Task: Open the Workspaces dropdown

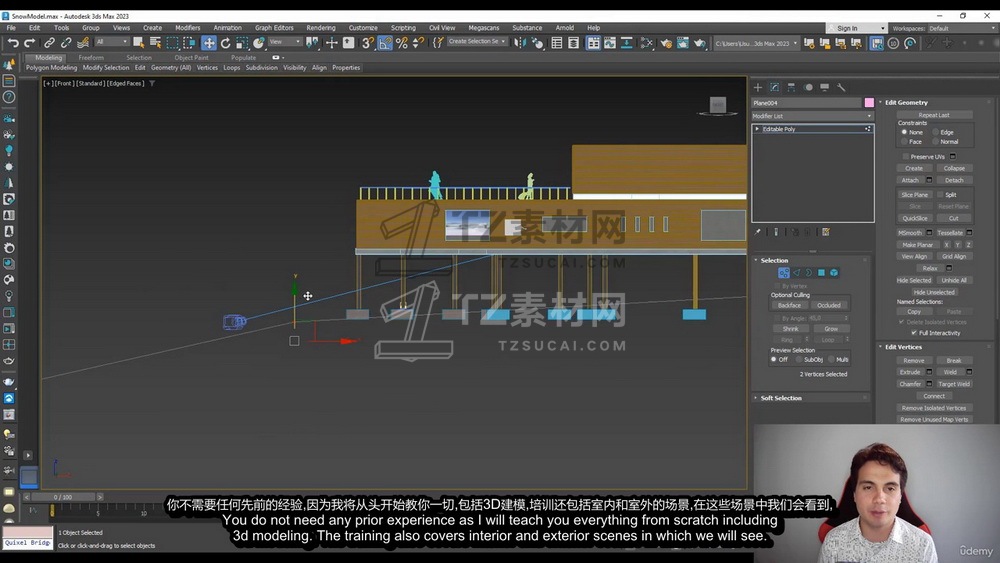Action: coord(962,28)
